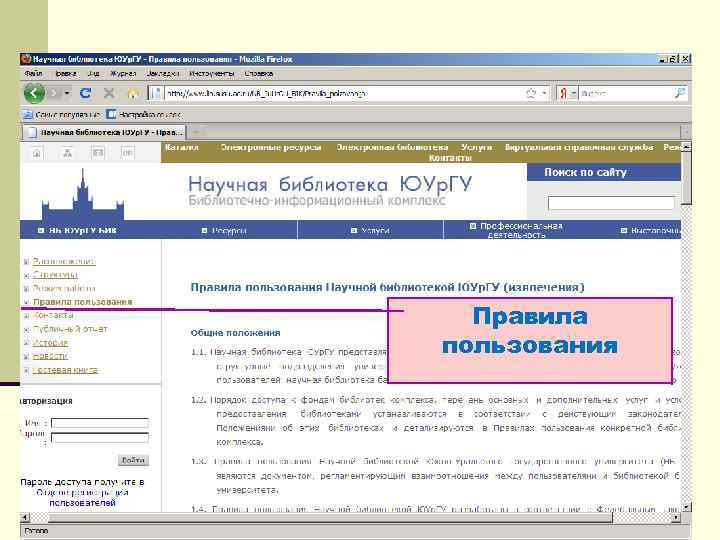The image size is (720, 540).
Task: Open the Справка menu
Action: [259, 73]
